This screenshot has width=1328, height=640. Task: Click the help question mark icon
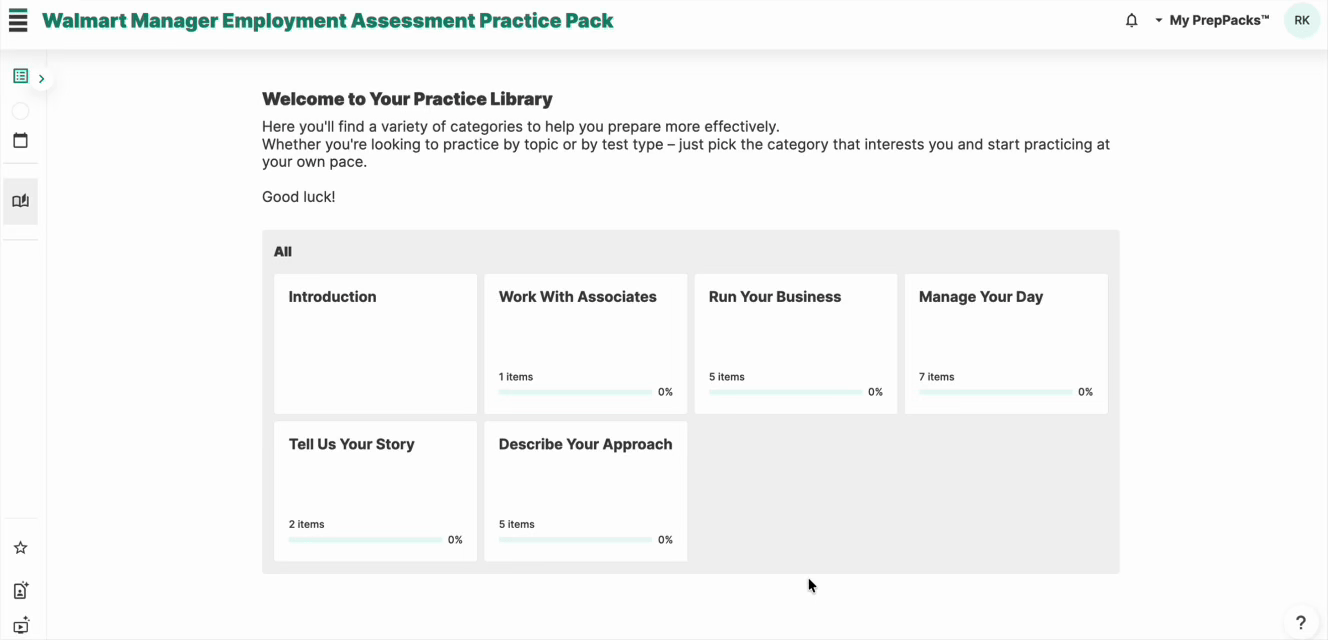[x=1301, y=622]
